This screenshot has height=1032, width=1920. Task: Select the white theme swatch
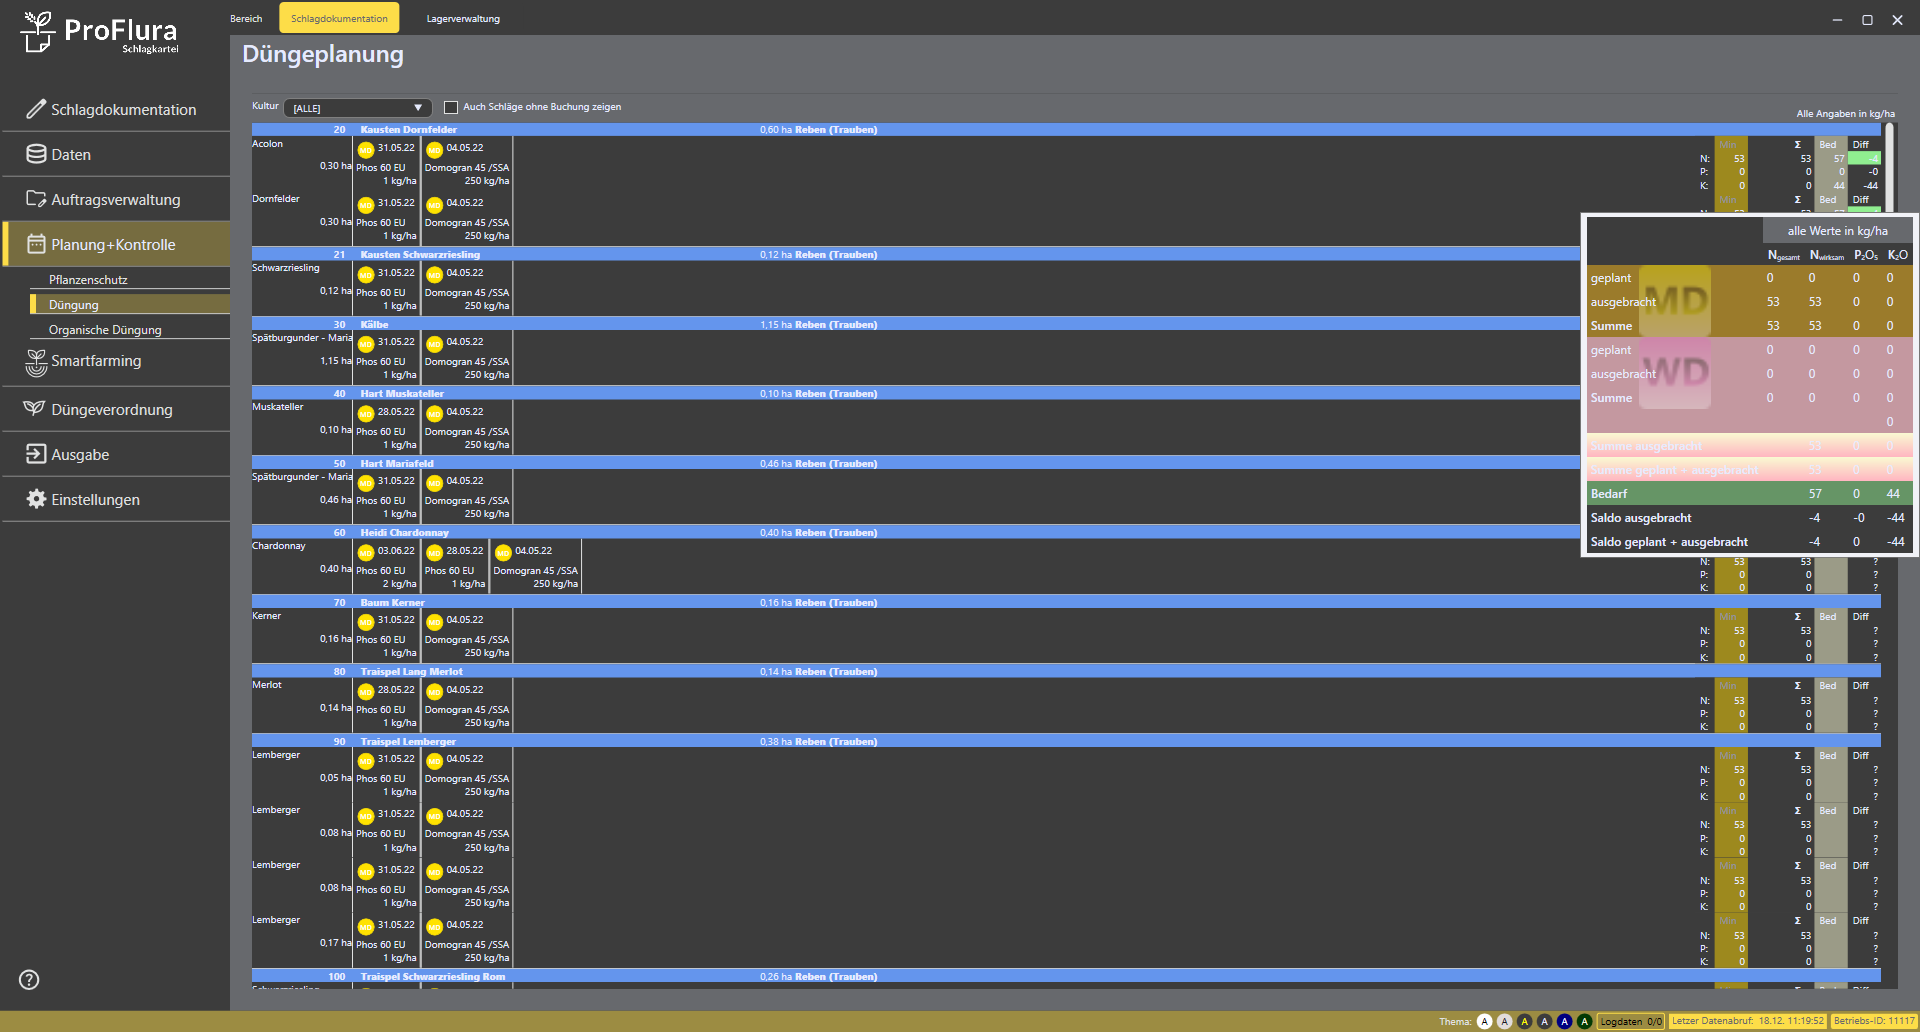1485,1021
